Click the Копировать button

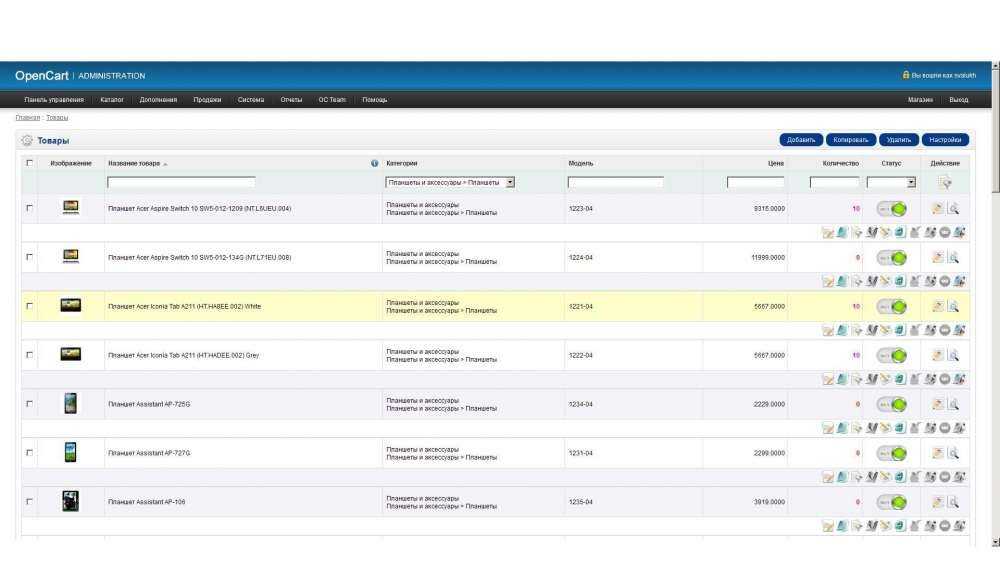point(851,140)
